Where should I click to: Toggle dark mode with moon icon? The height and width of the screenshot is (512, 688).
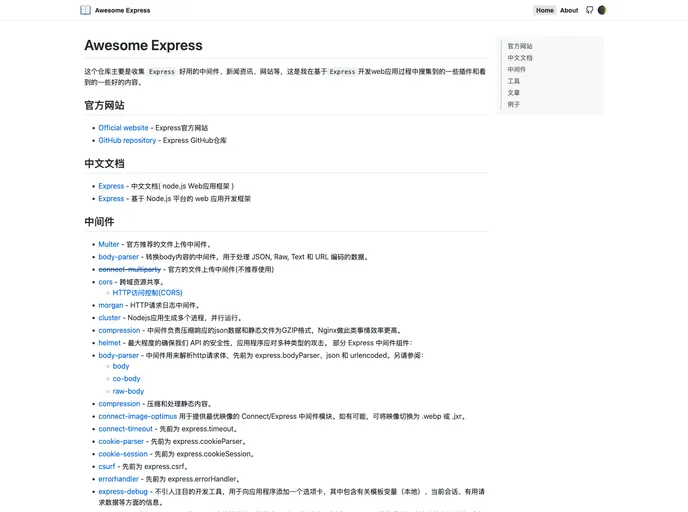[602, 10]
